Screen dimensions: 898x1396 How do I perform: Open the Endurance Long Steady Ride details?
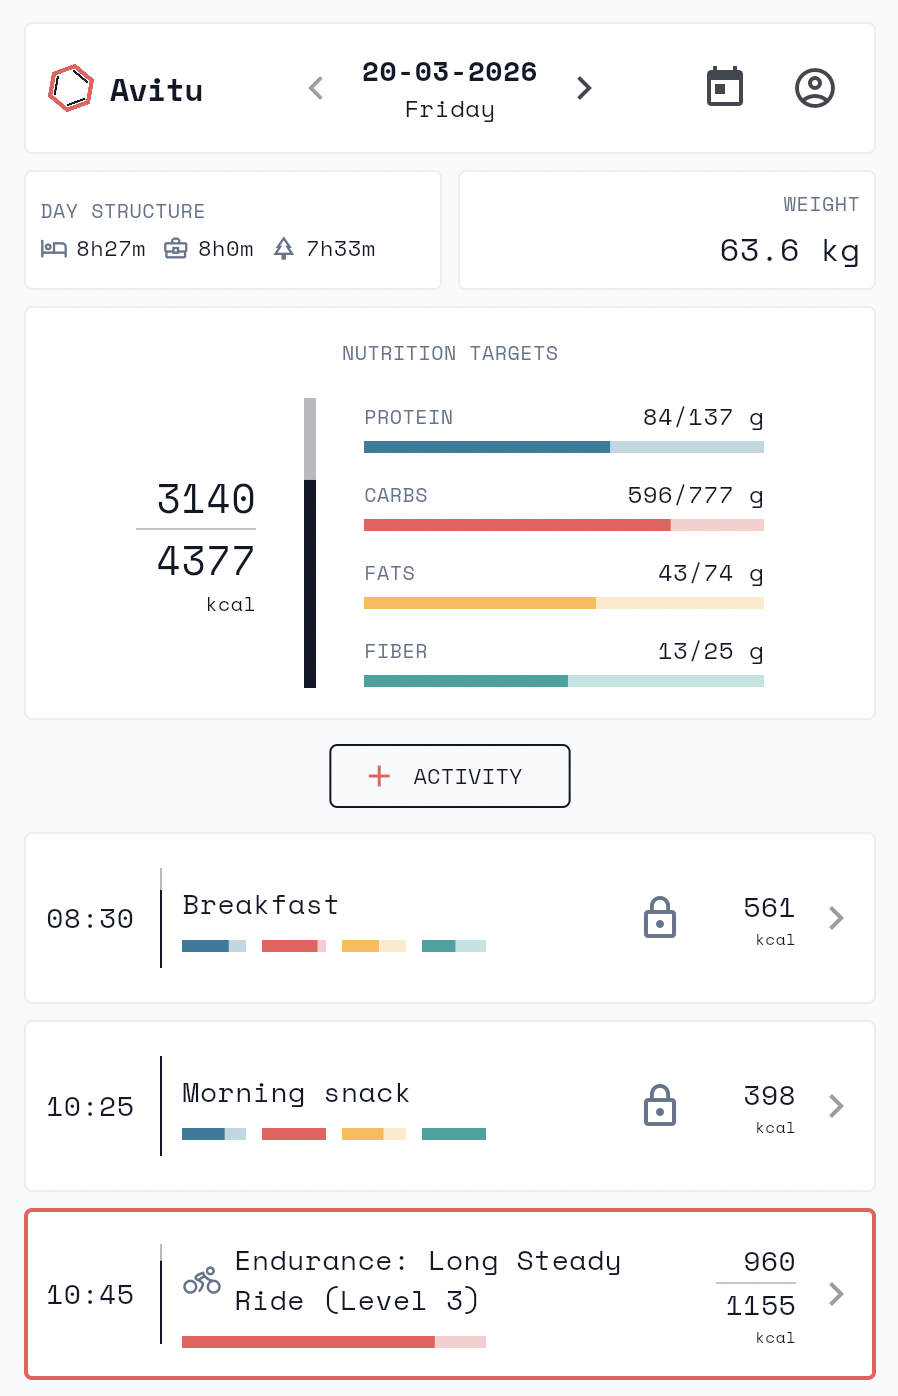tap(835, 1294)
